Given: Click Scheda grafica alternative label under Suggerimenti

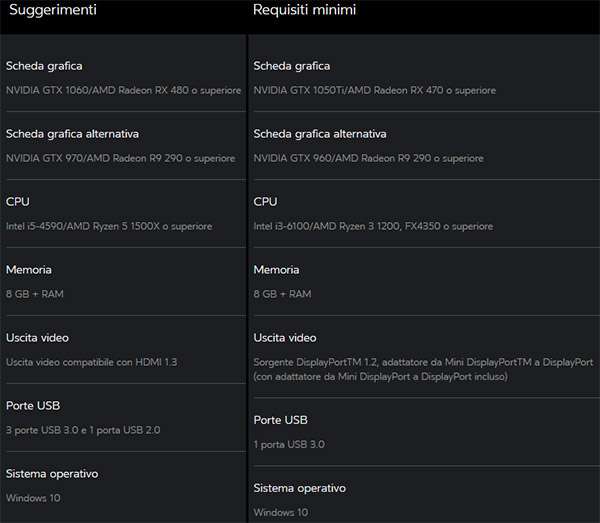Looking at the screenshot, I should [72, 134].
